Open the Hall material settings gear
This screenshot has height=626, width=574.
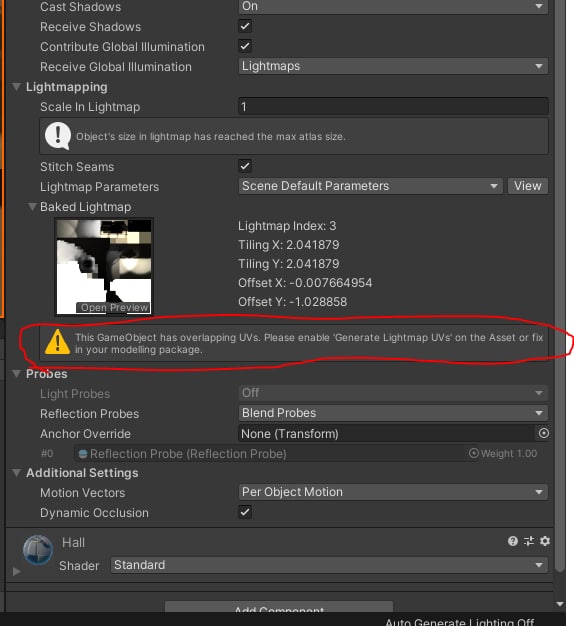(545, 541)
